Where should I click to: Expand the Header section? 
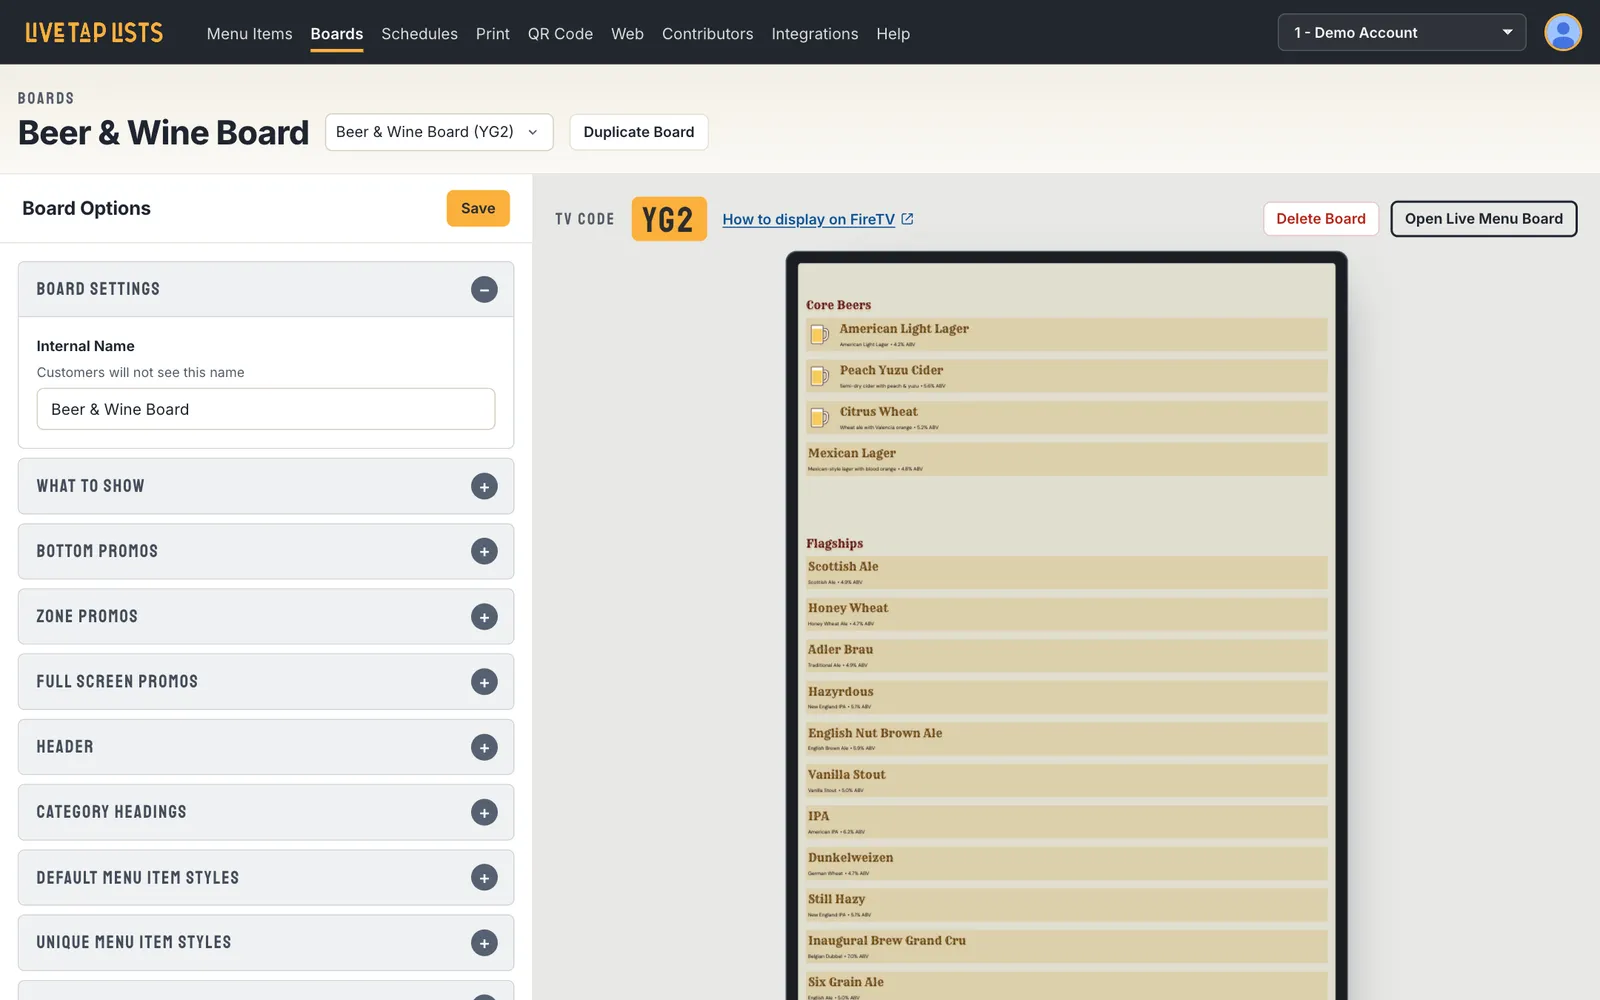(484, 747)
